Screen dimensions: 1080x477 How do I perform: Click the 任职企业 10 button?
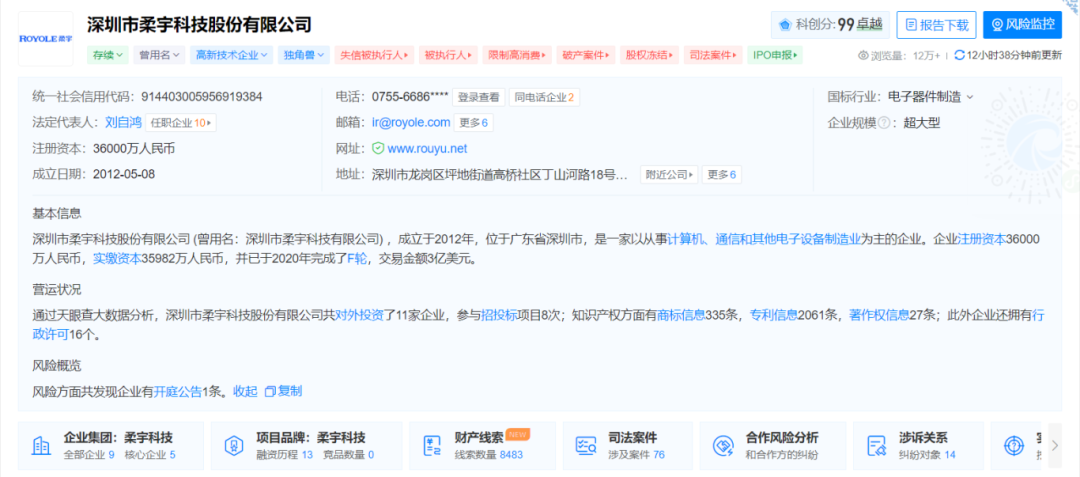[x=180, y=123]
